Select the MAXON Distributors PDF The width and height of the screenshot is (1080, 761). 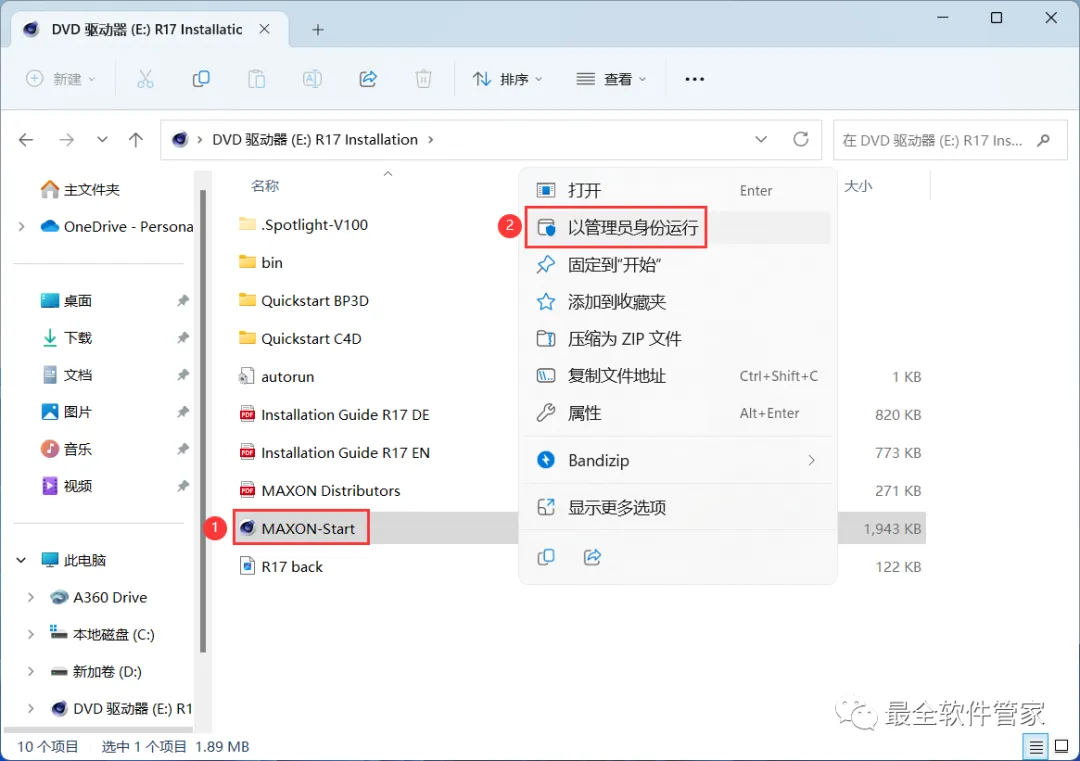coord(320,490)
